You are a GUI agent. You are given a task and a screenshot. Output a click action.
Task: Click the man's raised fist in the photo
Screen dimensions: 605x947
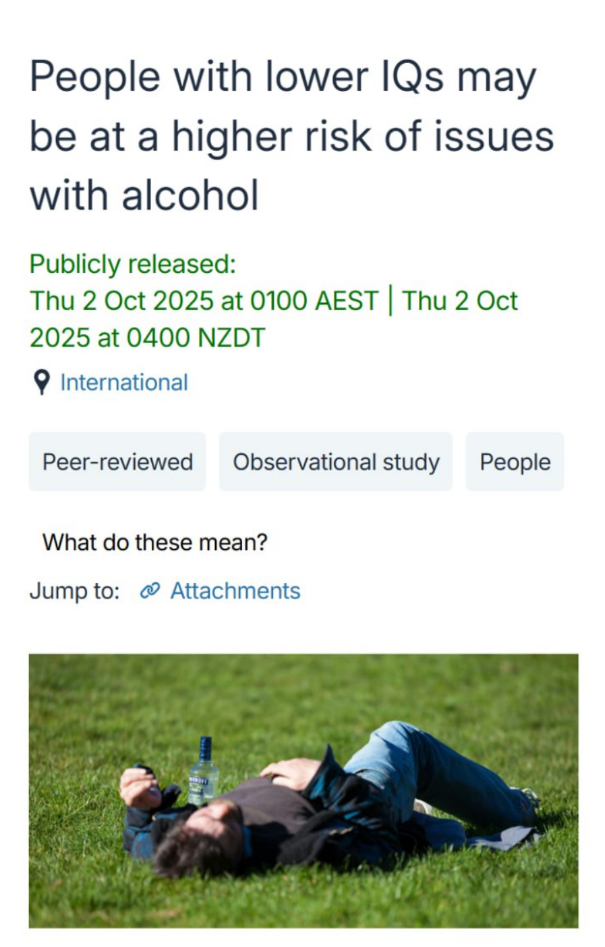tap(138, 786)
